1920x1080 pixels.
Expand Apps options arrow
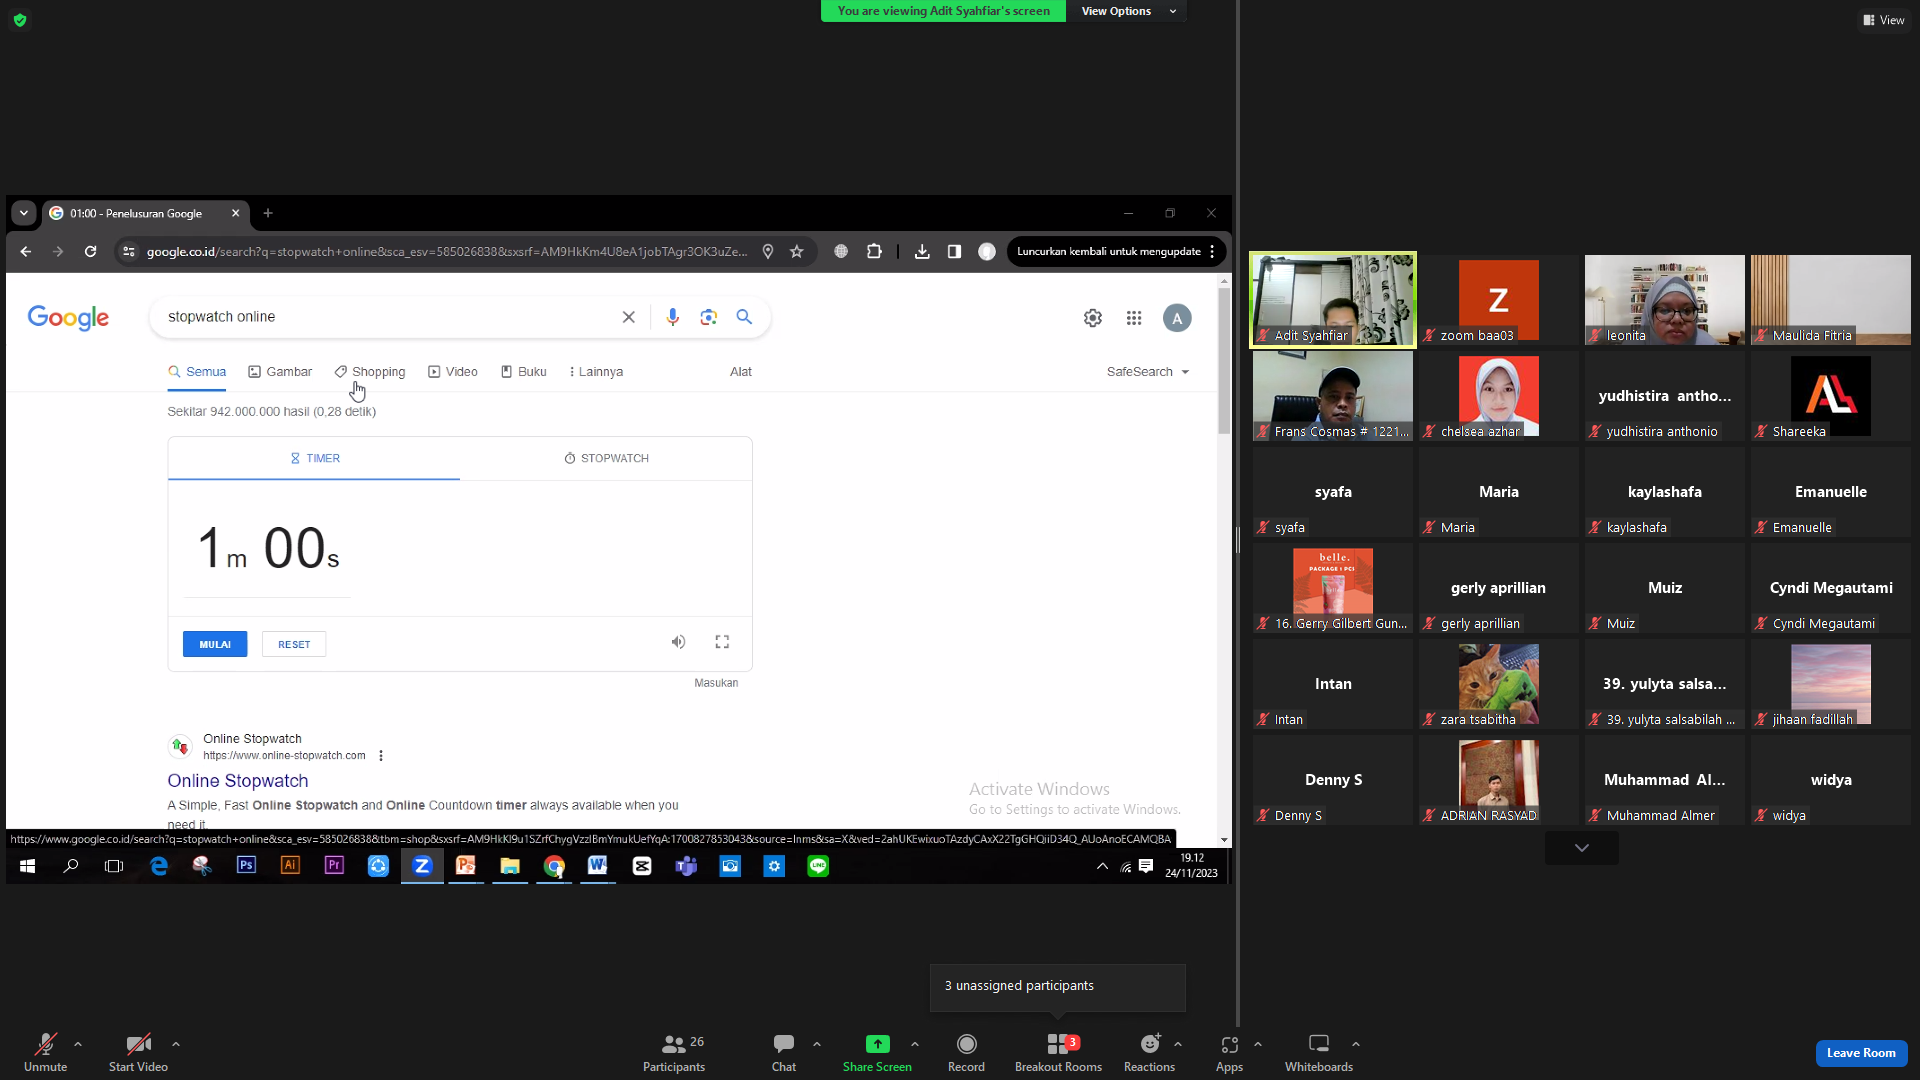tap(1258, 1044)
